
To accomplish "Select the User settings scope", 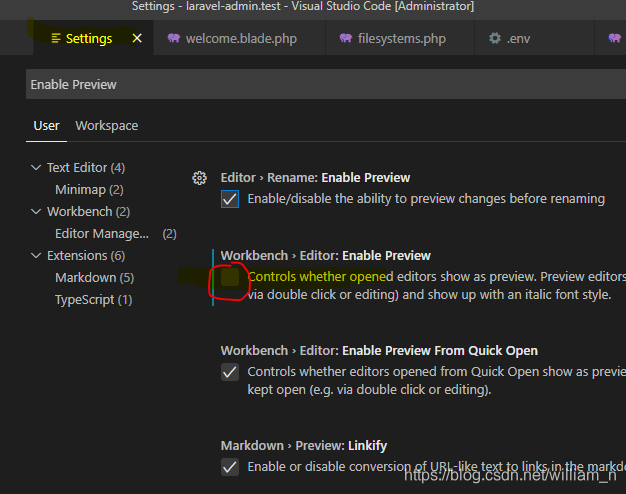I will (x=46, y=126).
